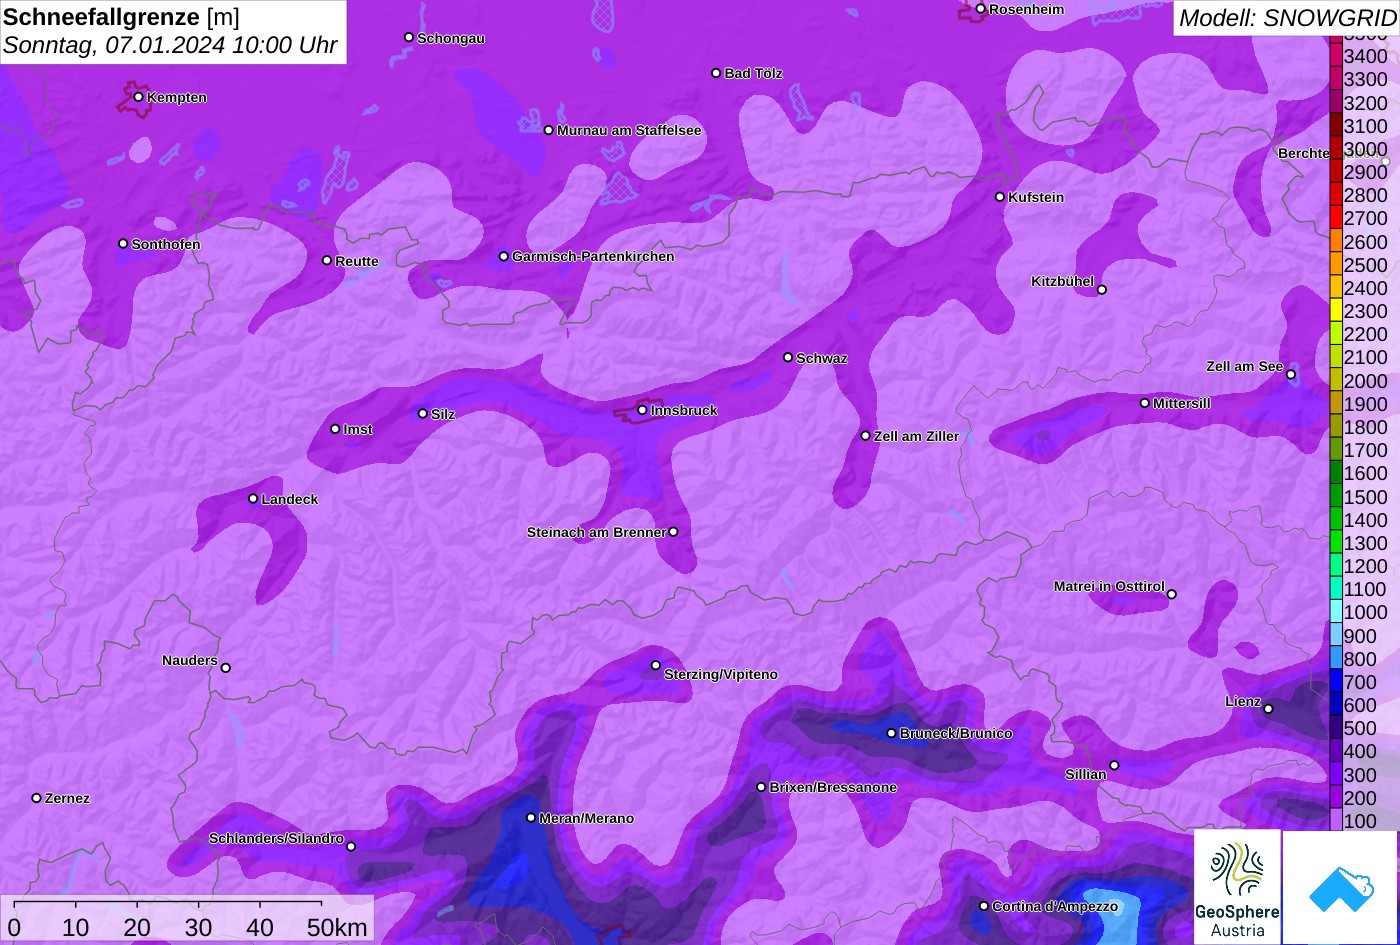Click the Schwaz location dot

click(x=788, y=357)
